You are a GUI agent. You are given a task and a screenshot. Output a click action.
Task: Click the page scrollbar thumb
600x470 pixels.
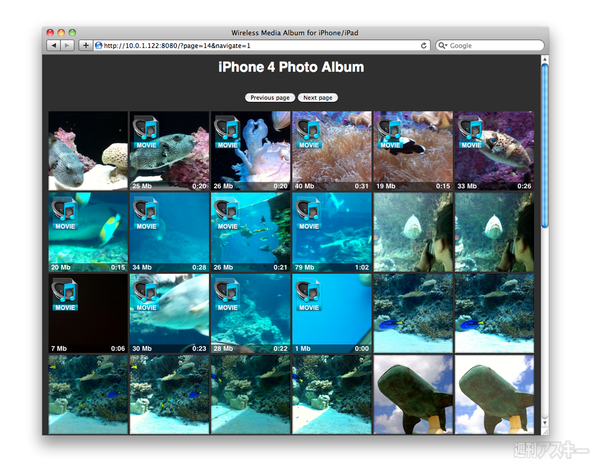[545, 145]
